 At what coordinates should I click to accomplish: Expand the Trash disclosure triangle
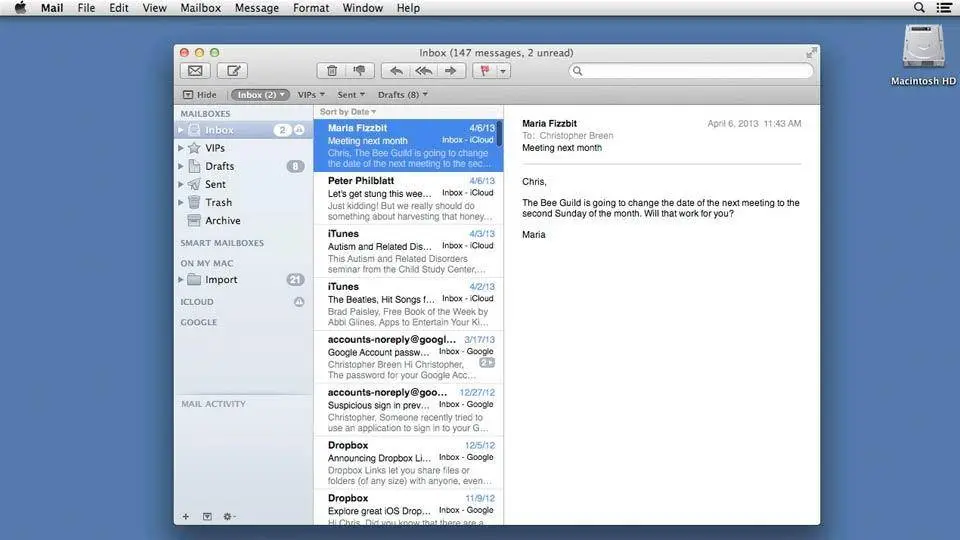tap(181, 203)
